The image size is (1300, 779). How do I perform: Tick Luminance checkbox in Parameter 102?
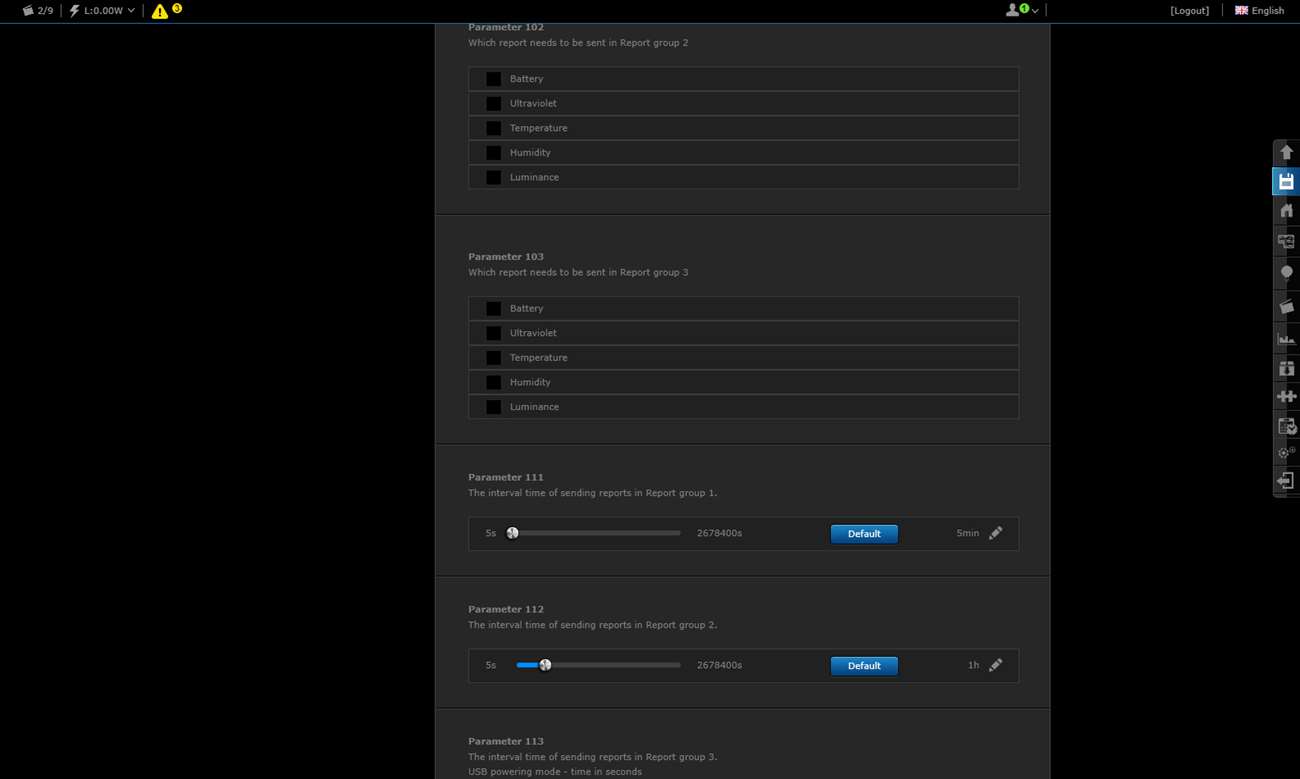(494, 178)
